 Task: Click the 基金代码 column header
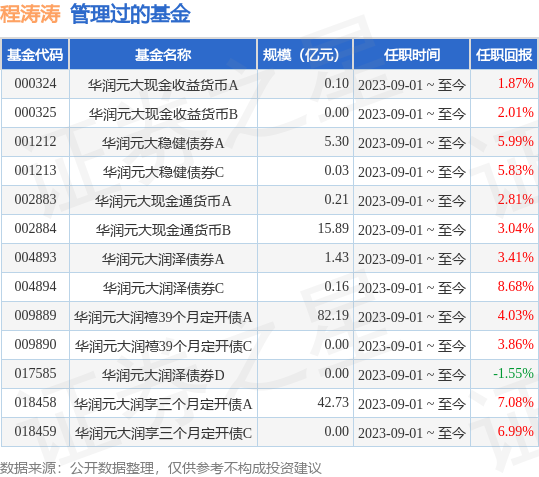click(35, 54)
